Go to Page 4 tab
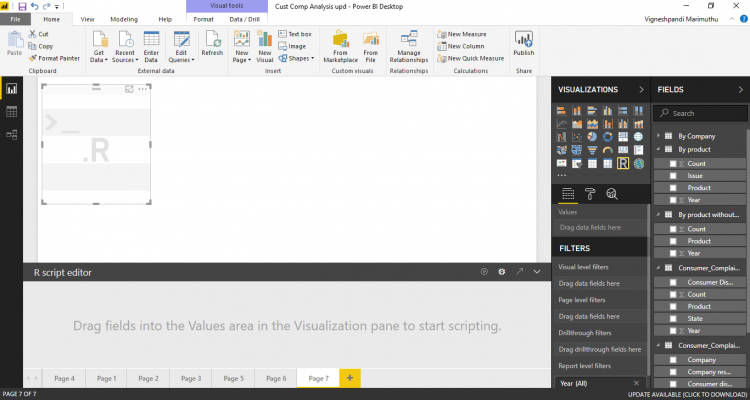Viewport: 750px width, 400px height. tap(64, 378)
